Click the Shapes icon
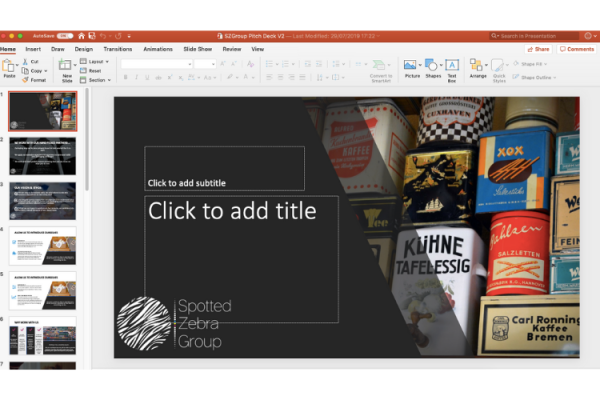600x400 pixels. point(431,65)
